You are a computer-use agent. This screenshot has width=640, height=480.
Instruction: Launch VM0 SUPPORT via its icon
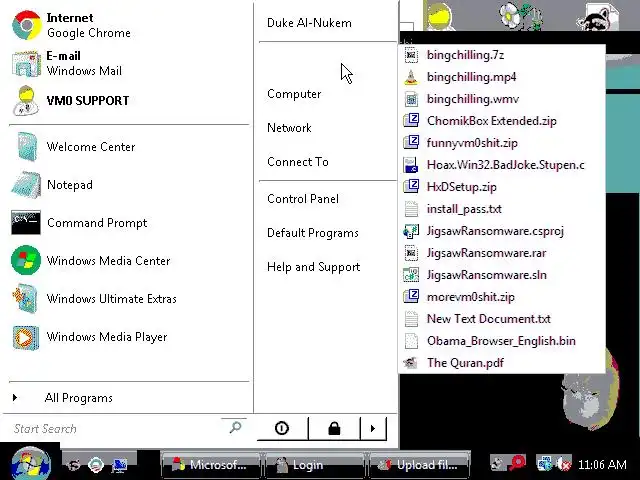pos(26,101)
